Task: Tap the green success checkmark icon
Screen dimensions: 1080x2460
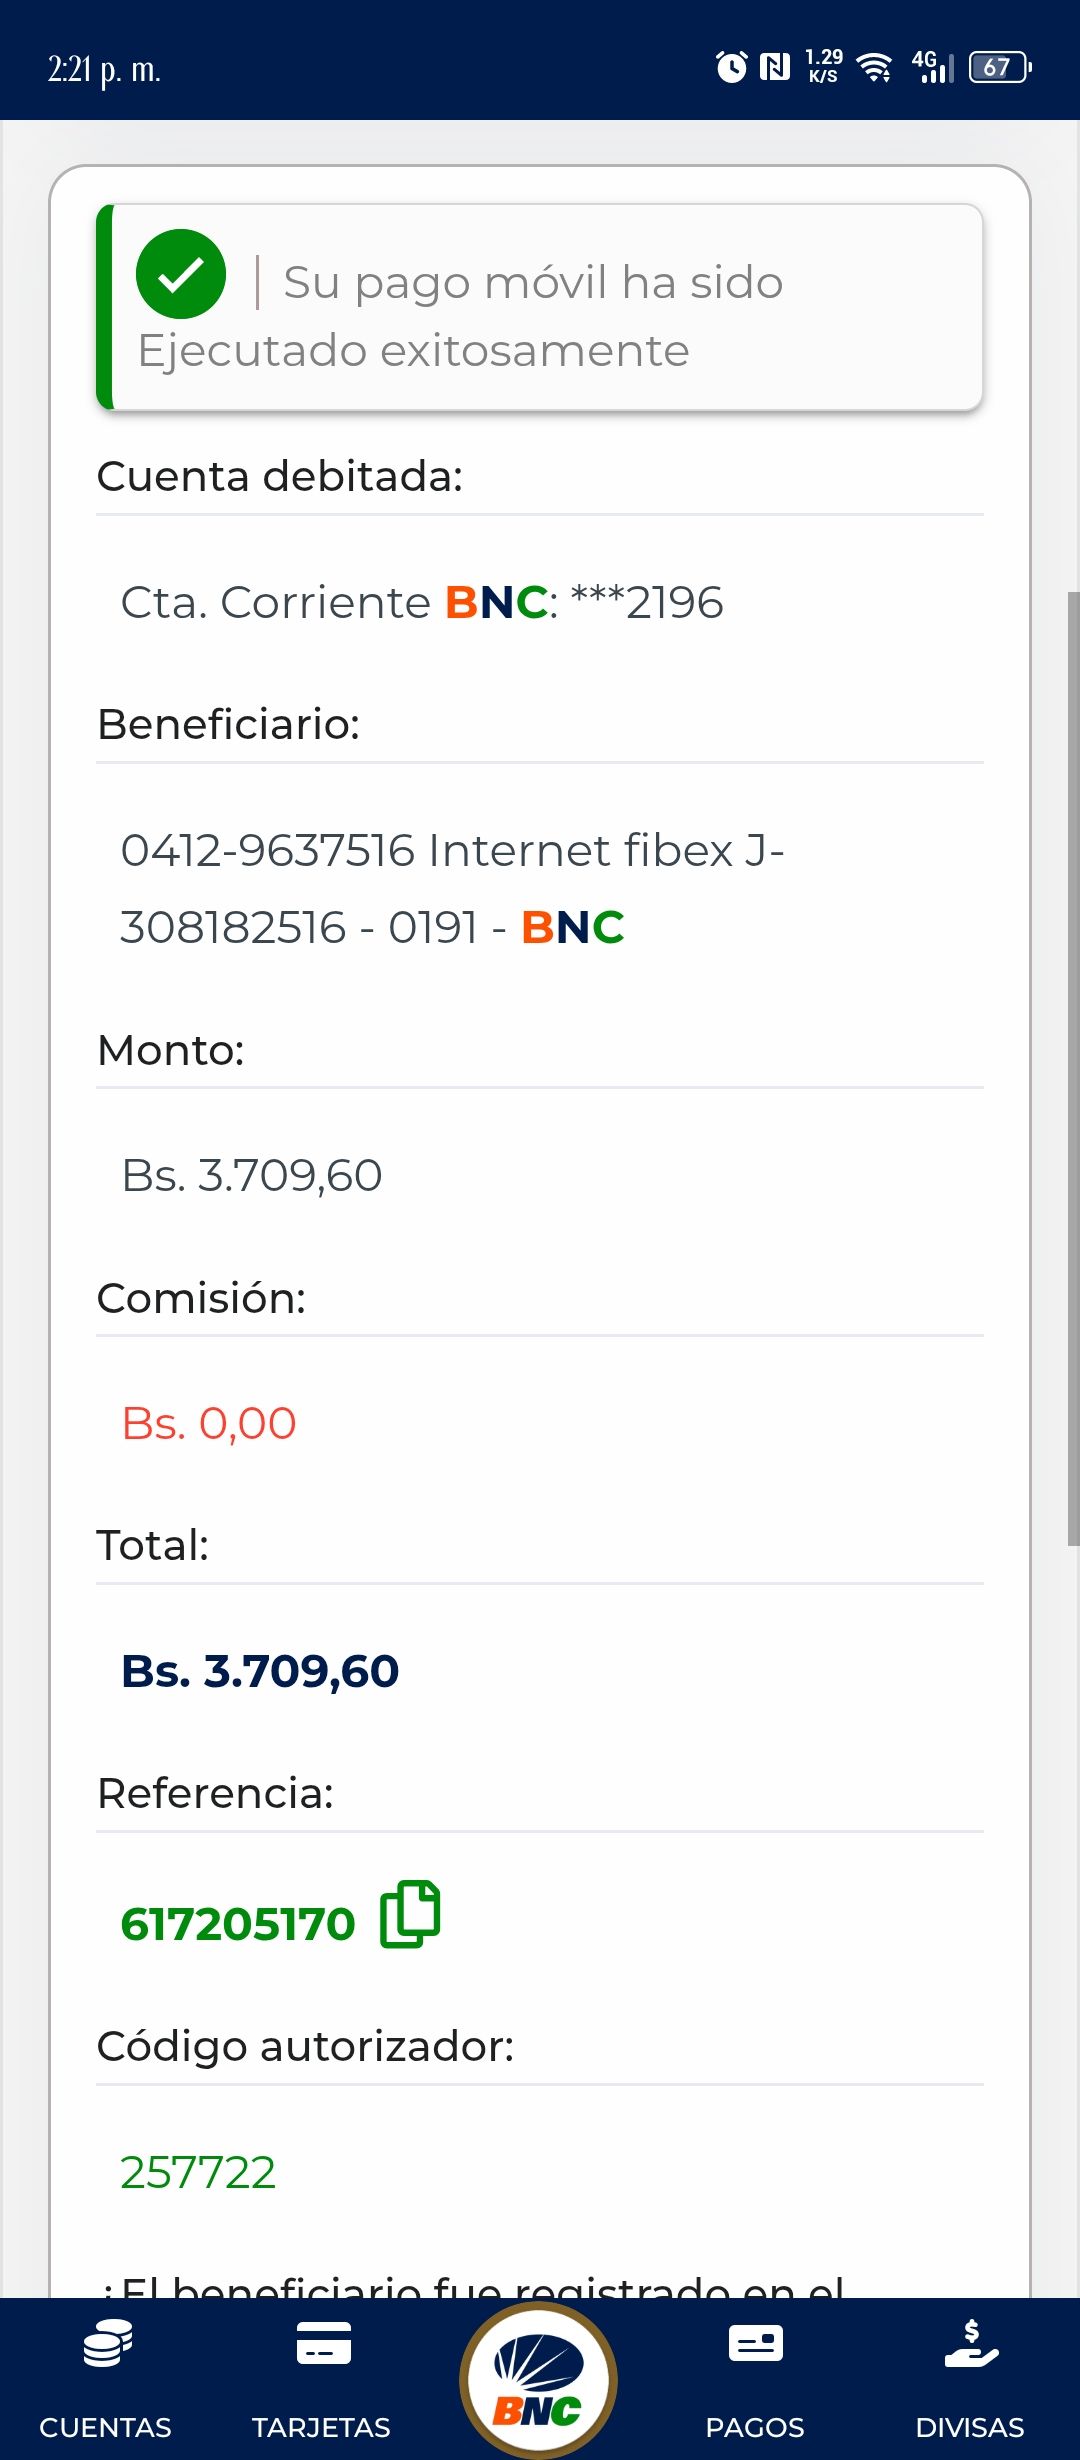Action: coord(181,274)
